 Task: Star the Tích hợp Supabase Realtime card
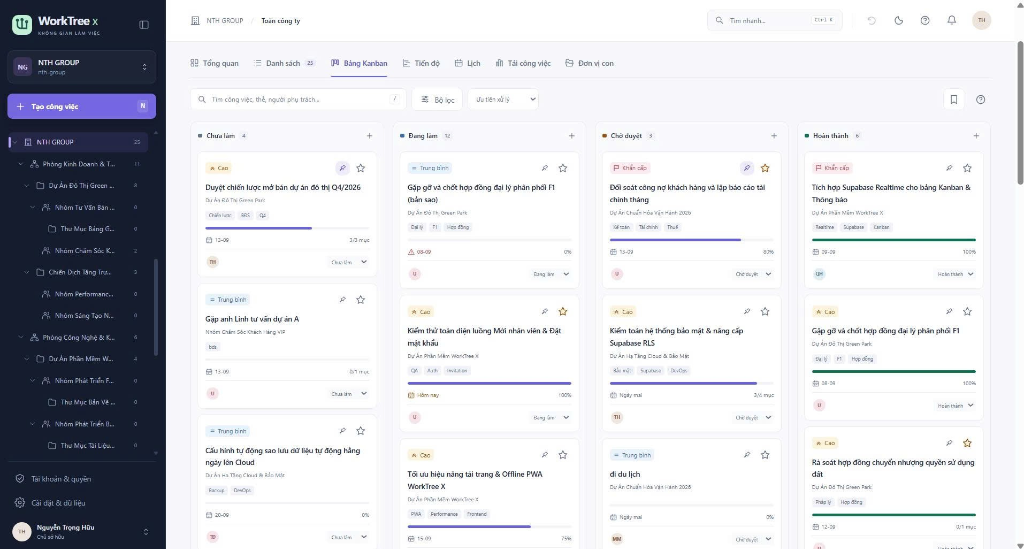click(967, 168)
